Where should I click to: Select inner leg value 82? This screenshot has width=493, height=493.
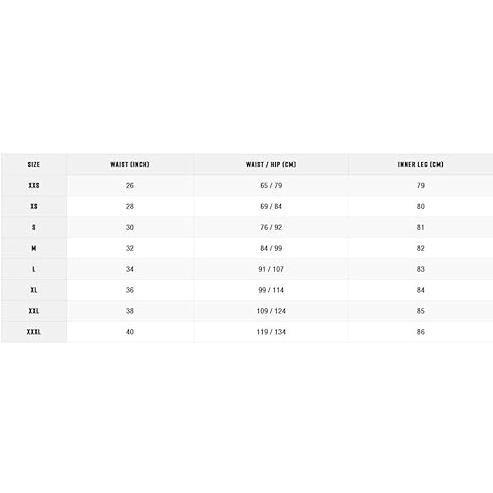point(420,248)
